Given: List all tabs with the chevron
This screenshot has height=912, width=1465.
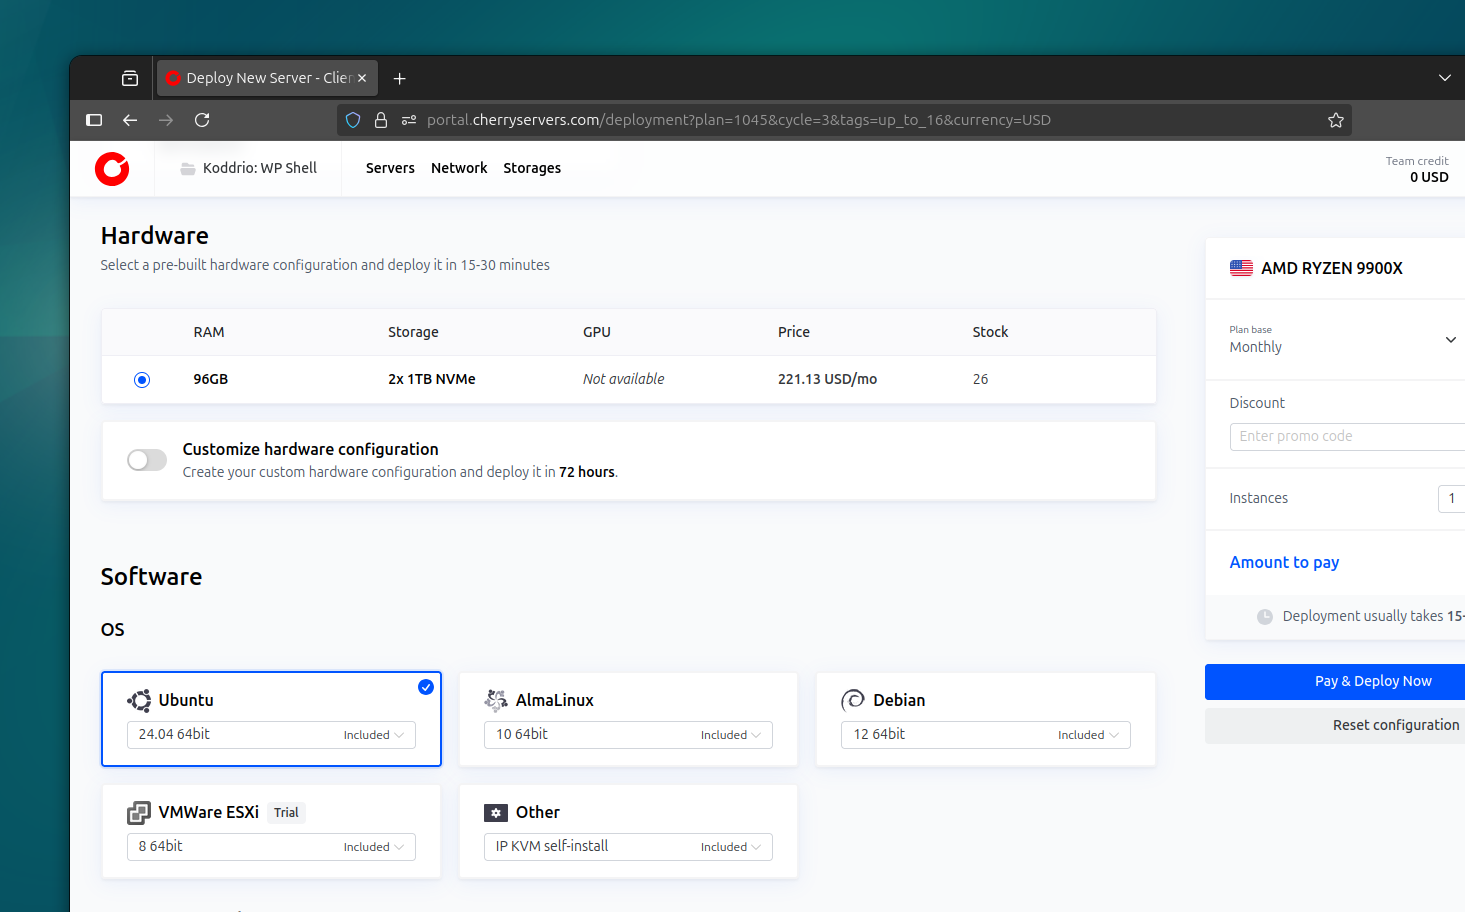Looking at the screenshot, I should (x=1445, y=78).
